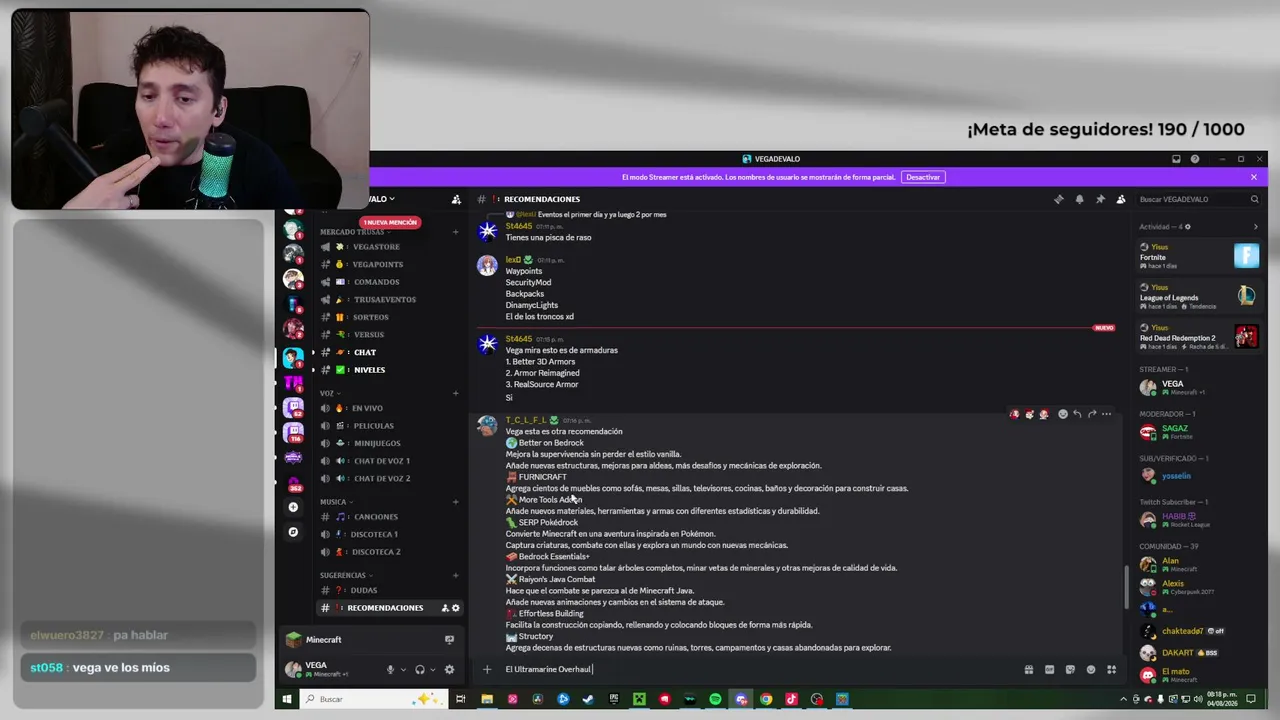Reply to T_C_L_F_L's message

(x=1077, y=414)
